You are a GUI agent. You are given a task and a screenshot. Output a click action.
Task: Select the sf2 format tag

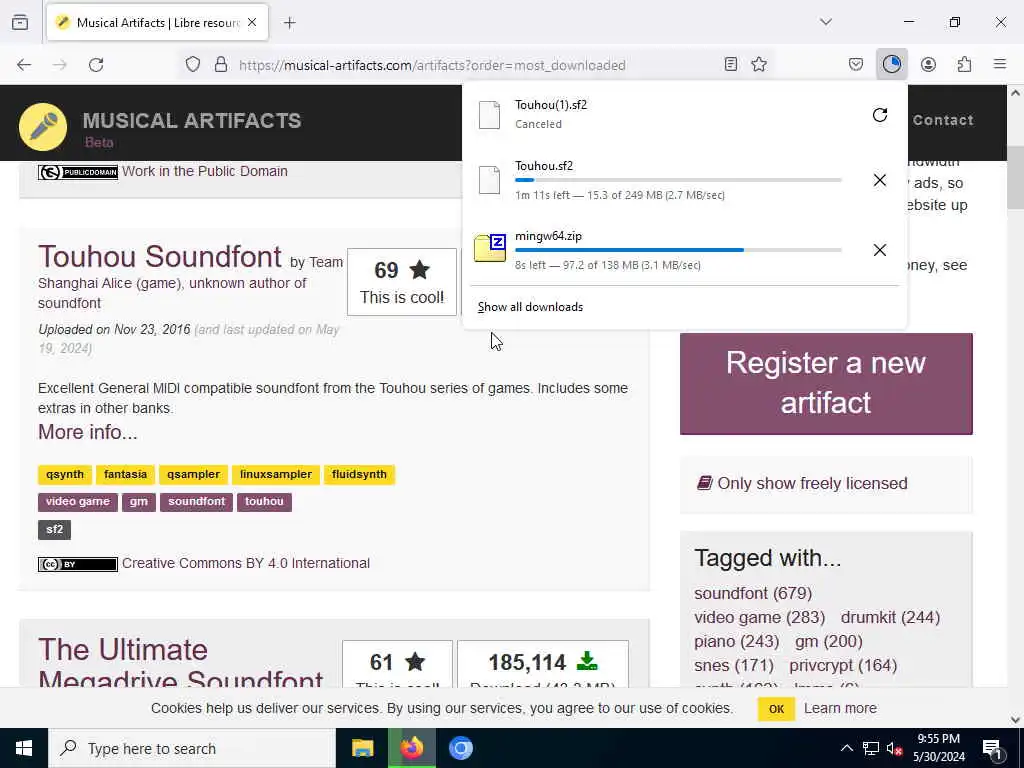click(x=54, y=530)
